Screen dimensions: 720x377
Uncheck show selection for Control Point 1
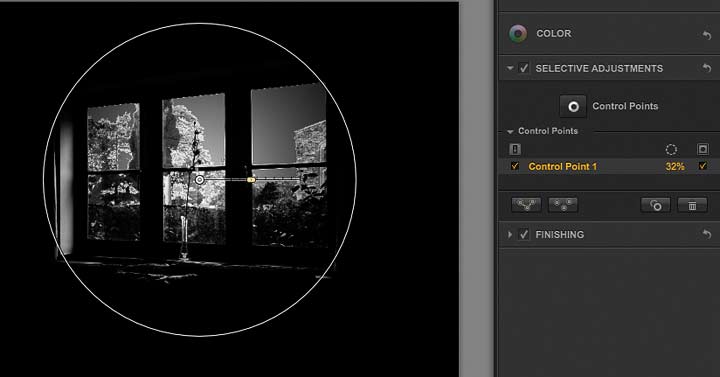[x=703, y=166]
